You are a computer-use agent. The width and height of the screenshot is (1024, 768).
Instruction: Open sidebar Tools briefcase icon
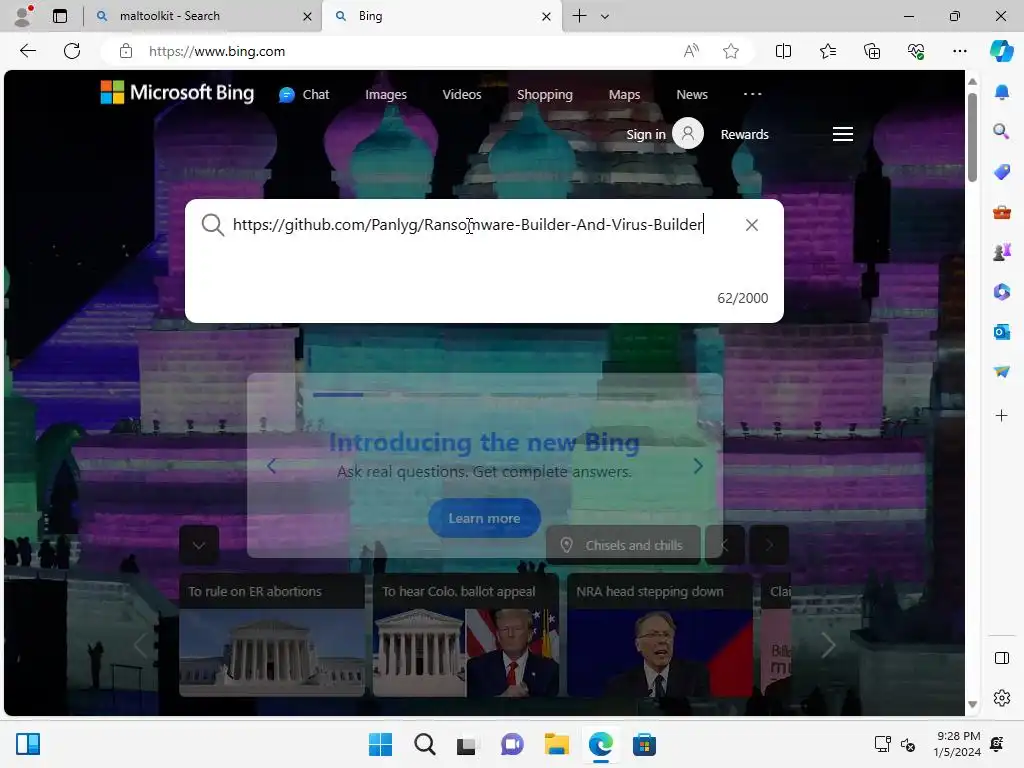pyautogui.click(x=1002, y=212)
